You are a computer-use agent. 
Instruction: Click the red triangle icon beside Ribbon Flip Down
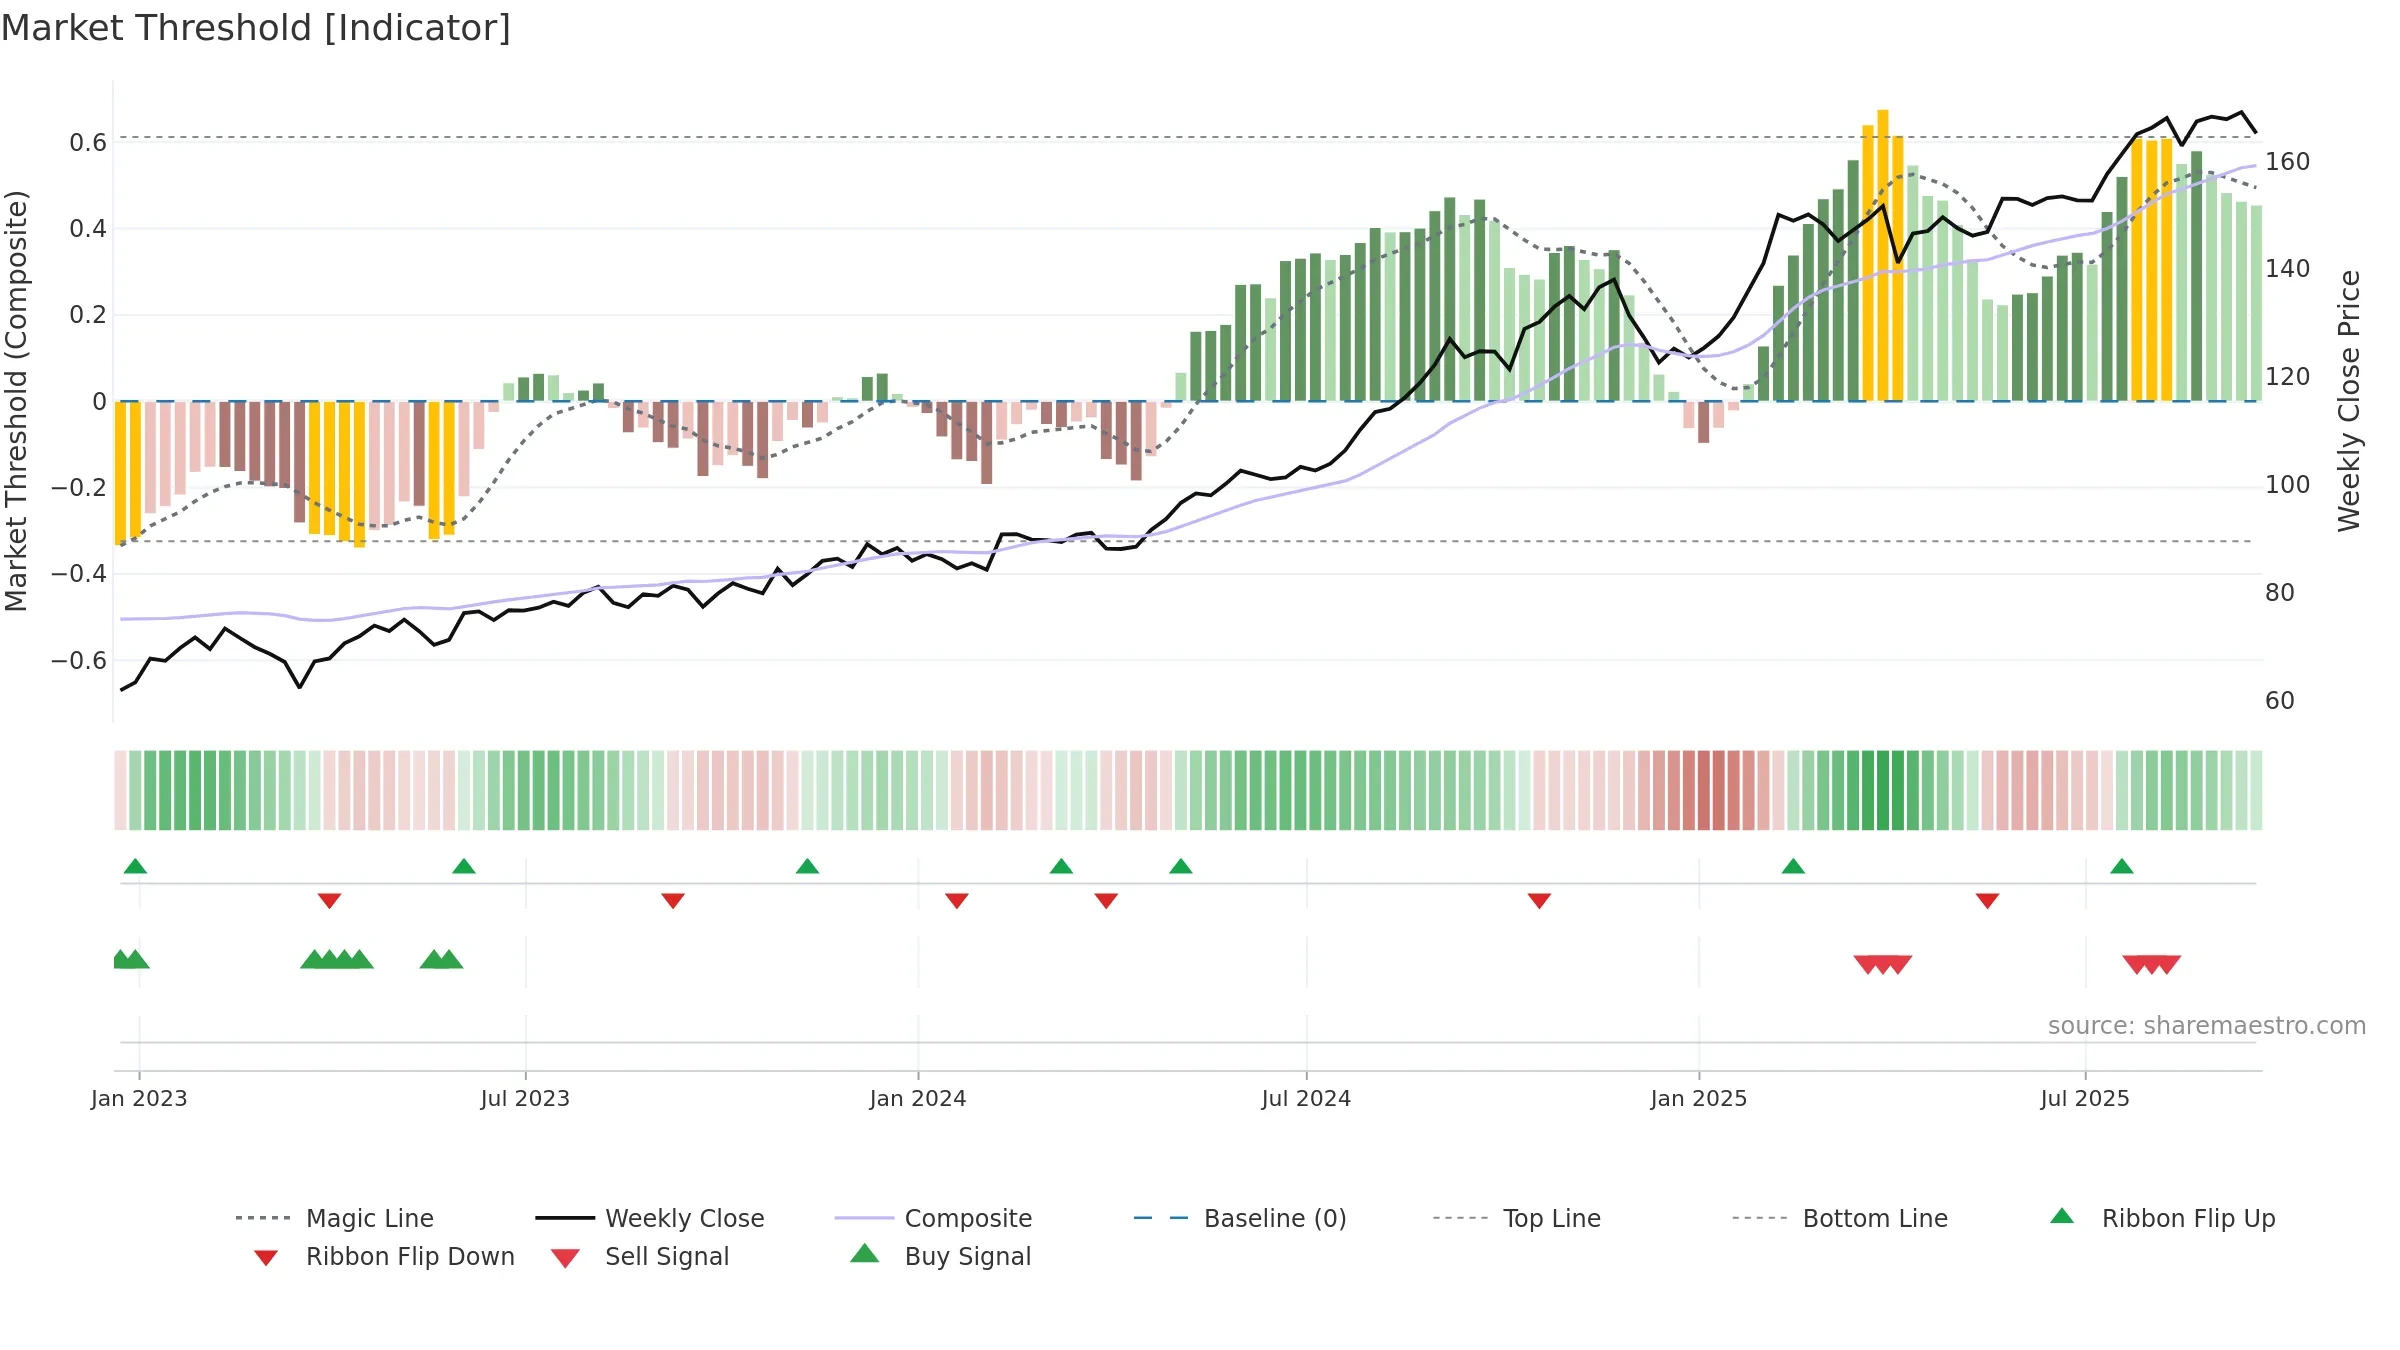pyautogui.click(x=266, y=1258)
